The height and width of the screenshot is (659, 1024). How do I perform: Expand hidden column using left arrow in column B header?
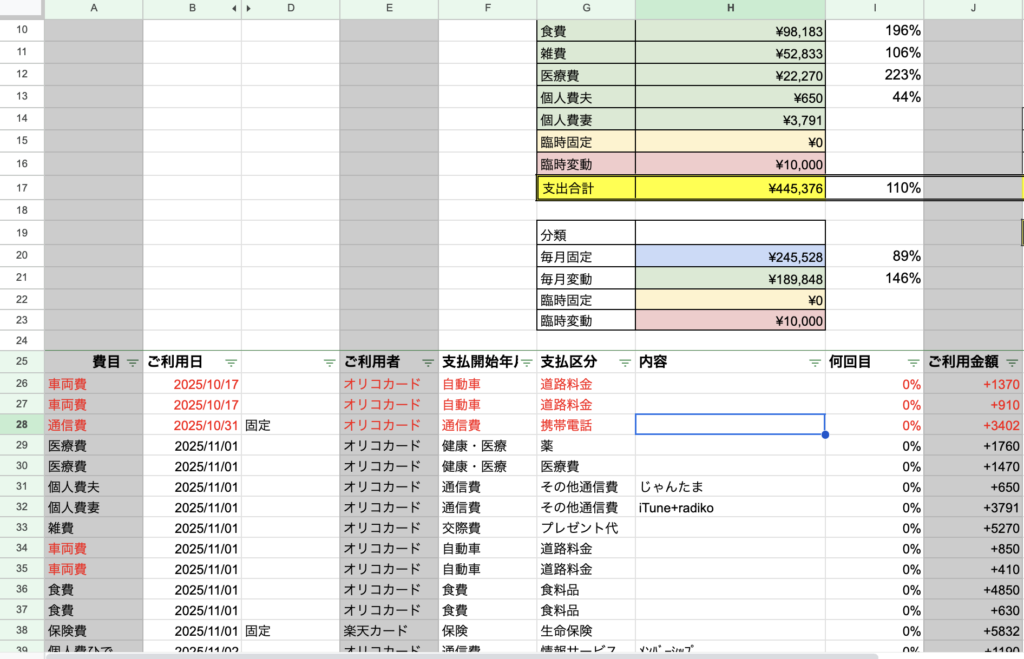point(234,8)
